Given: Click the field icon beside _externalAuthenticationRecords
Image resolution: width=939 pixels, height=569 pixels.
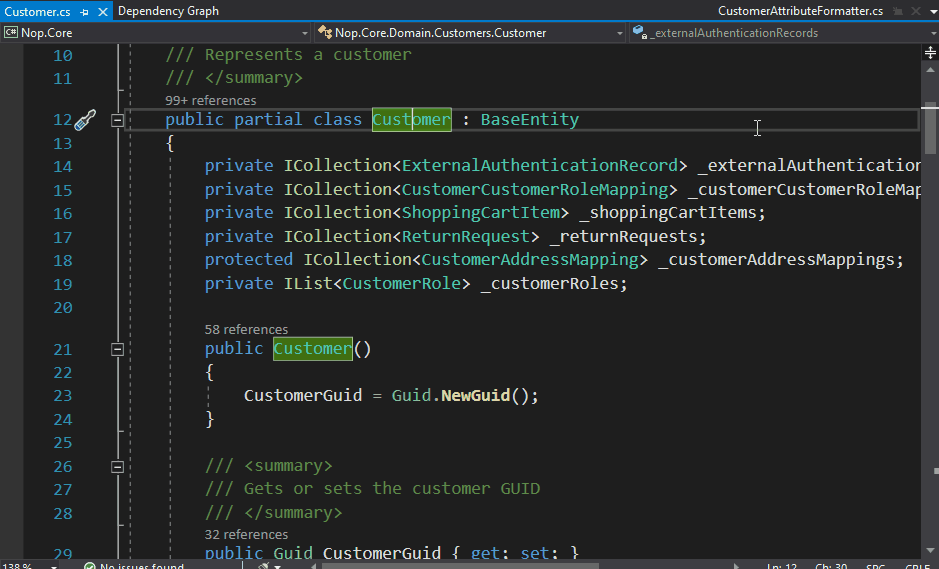Looking at the screenshot, I should pyautogui.click(x=639, y=33).
